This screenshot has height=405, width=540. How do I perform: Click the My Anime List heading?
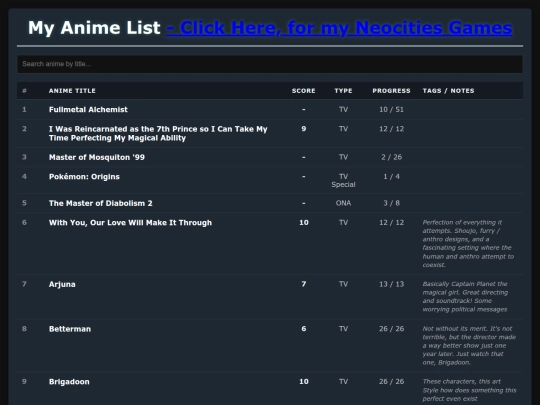click(x=94, y=28)
